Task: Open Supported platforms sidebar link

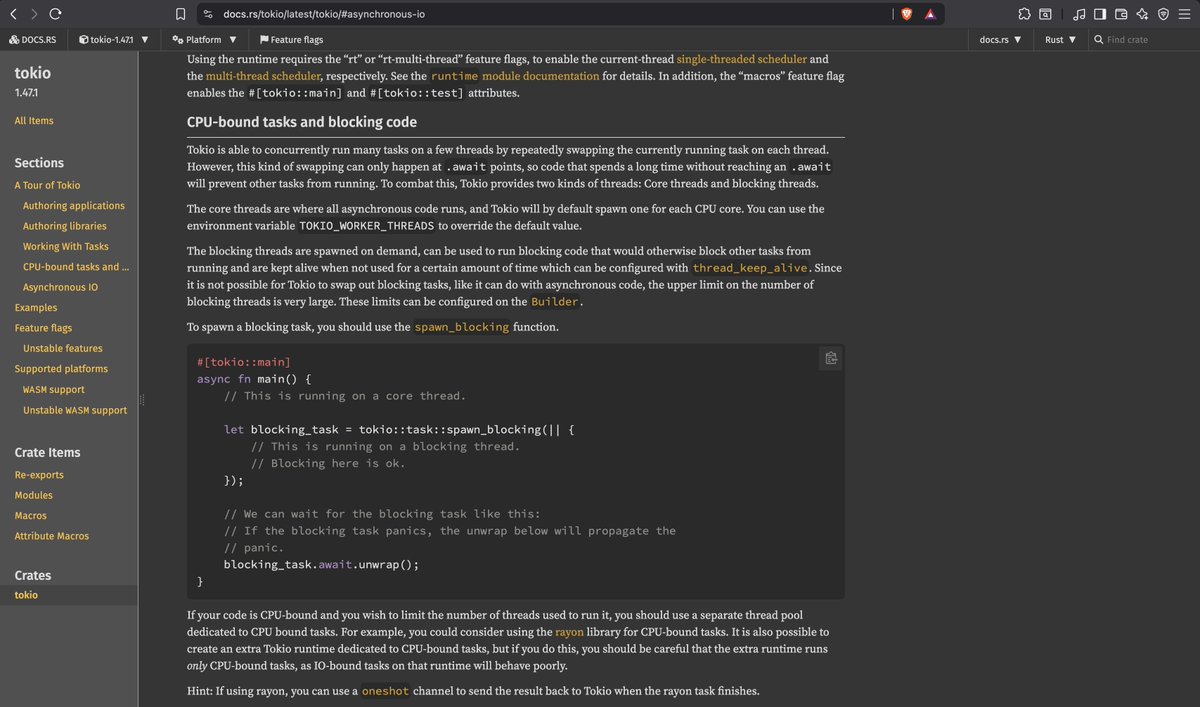Action: click(61, 368)
